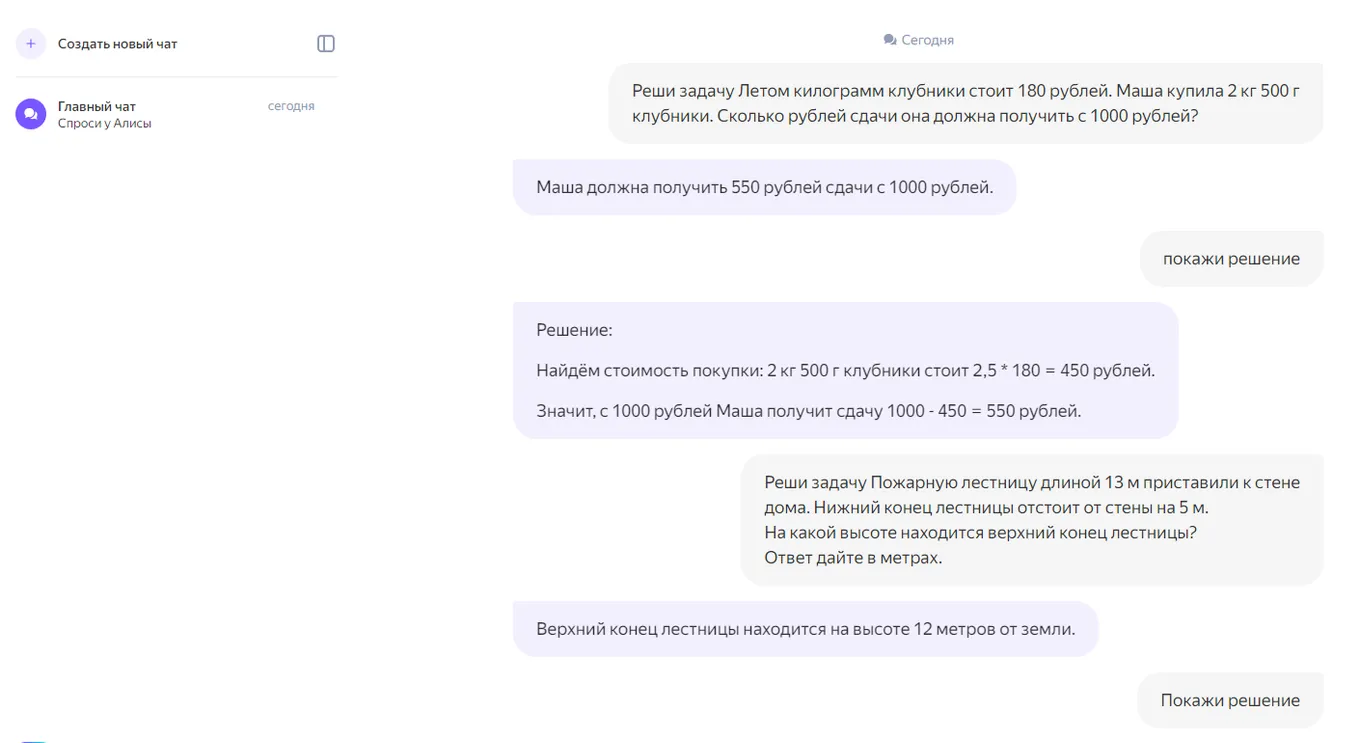This screenshot has height=743, width=1360.
Task: Click the Ответ дайте в метрах line
Action: coord(853,558)
